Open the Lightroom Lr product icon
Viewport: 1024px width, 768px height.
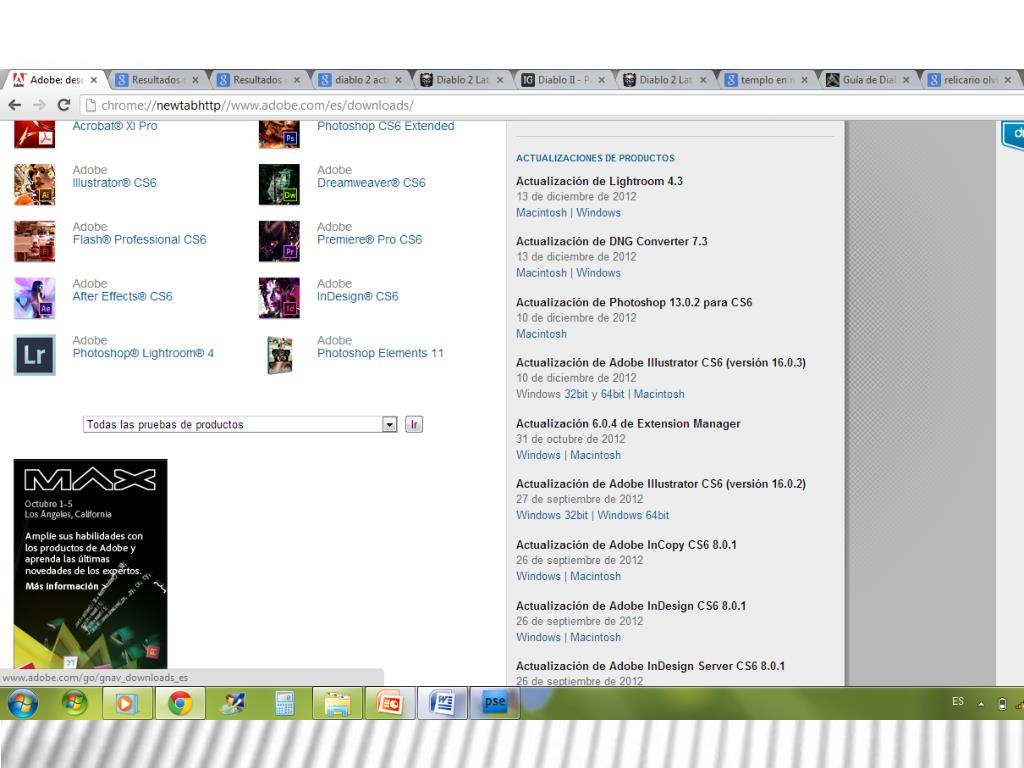pyautogui.click(x=35, y=355)
